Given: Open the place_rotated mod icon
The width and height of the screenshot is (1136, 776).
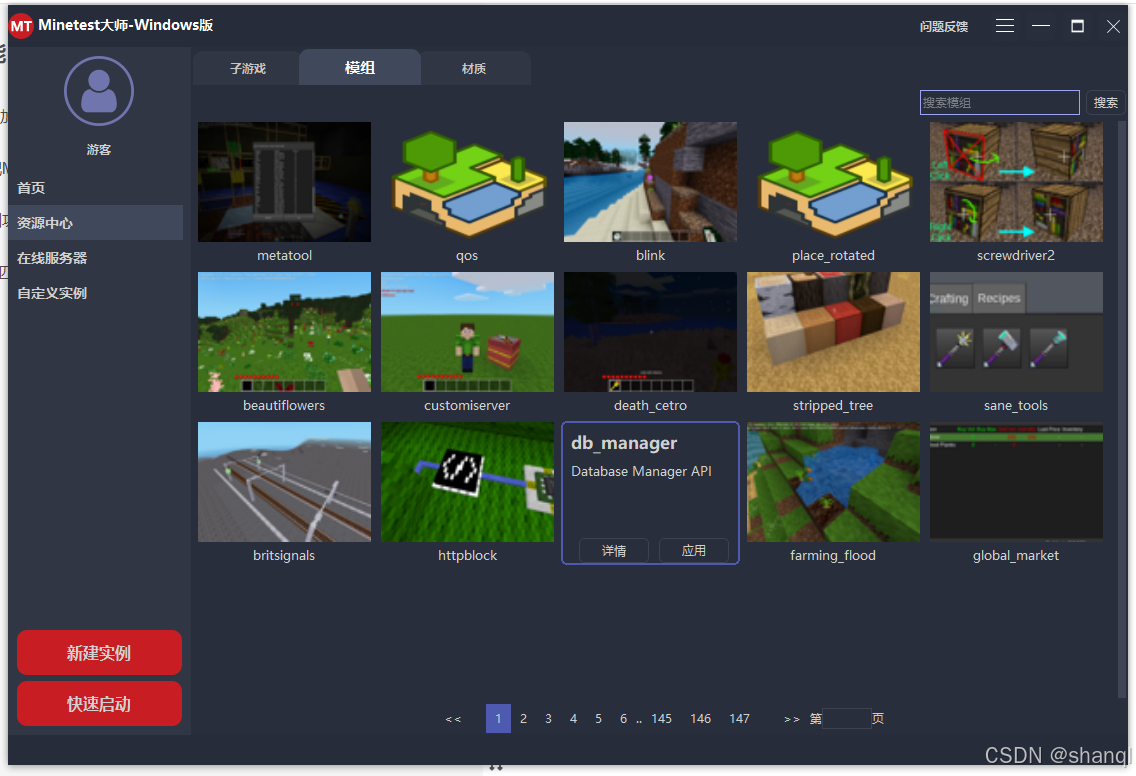Looking at the screenshot, I should (x=833, y=182).
